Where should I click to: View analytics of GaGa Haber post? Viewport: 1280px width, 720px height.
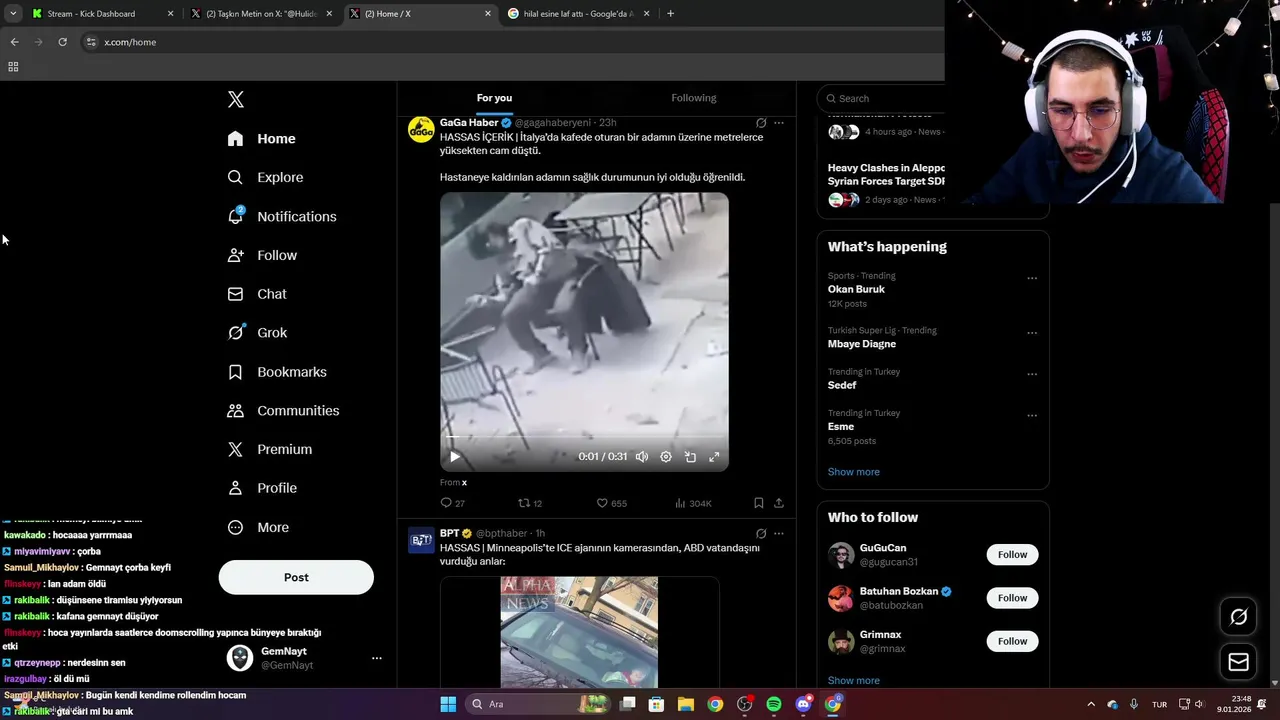693,503
